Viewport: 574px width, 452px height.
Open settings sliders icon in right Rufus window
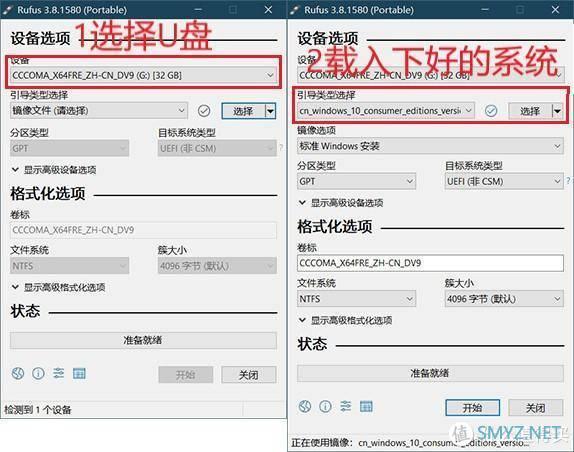pos(346,406)
